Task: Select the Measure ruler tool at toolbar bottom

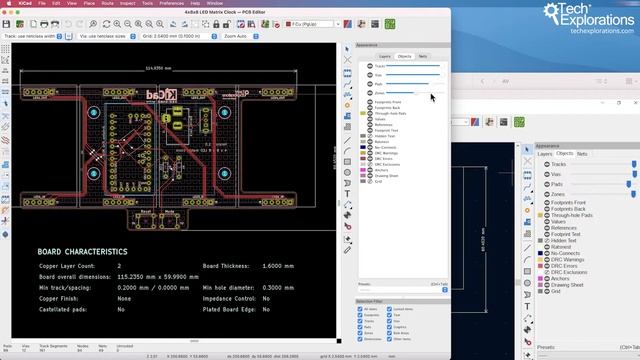Action: [347, 250]
